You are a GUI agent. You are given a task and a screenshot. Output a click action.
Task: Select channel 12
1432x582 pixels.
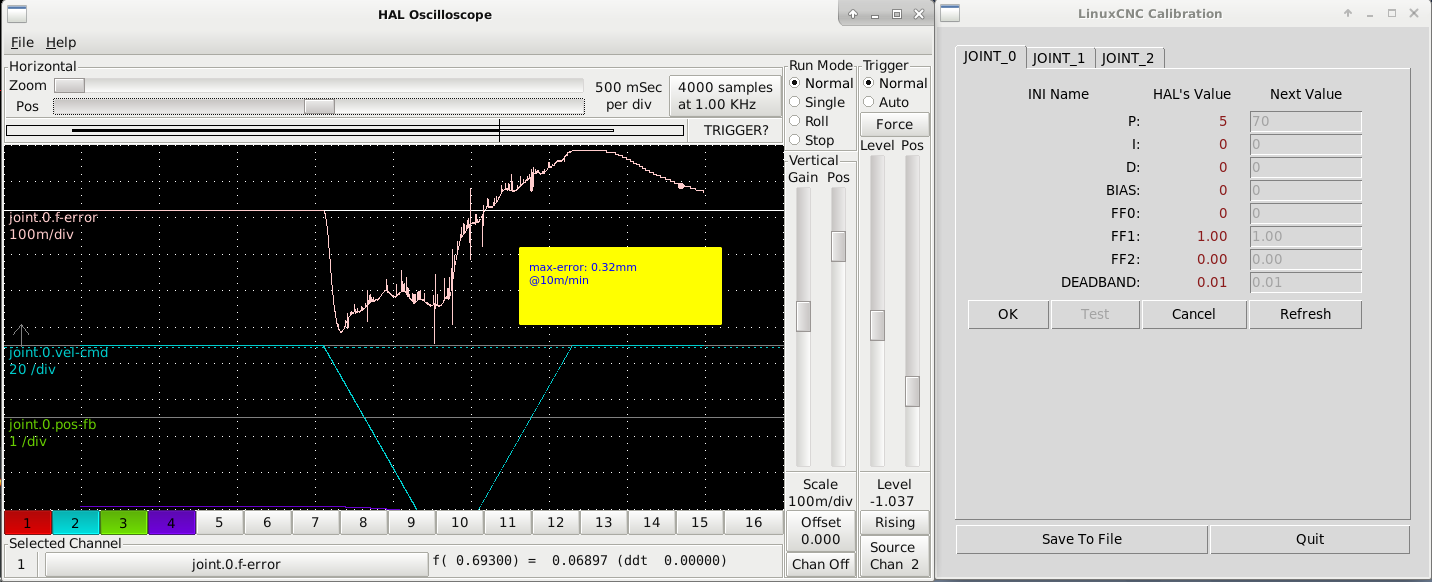[556, 522]
